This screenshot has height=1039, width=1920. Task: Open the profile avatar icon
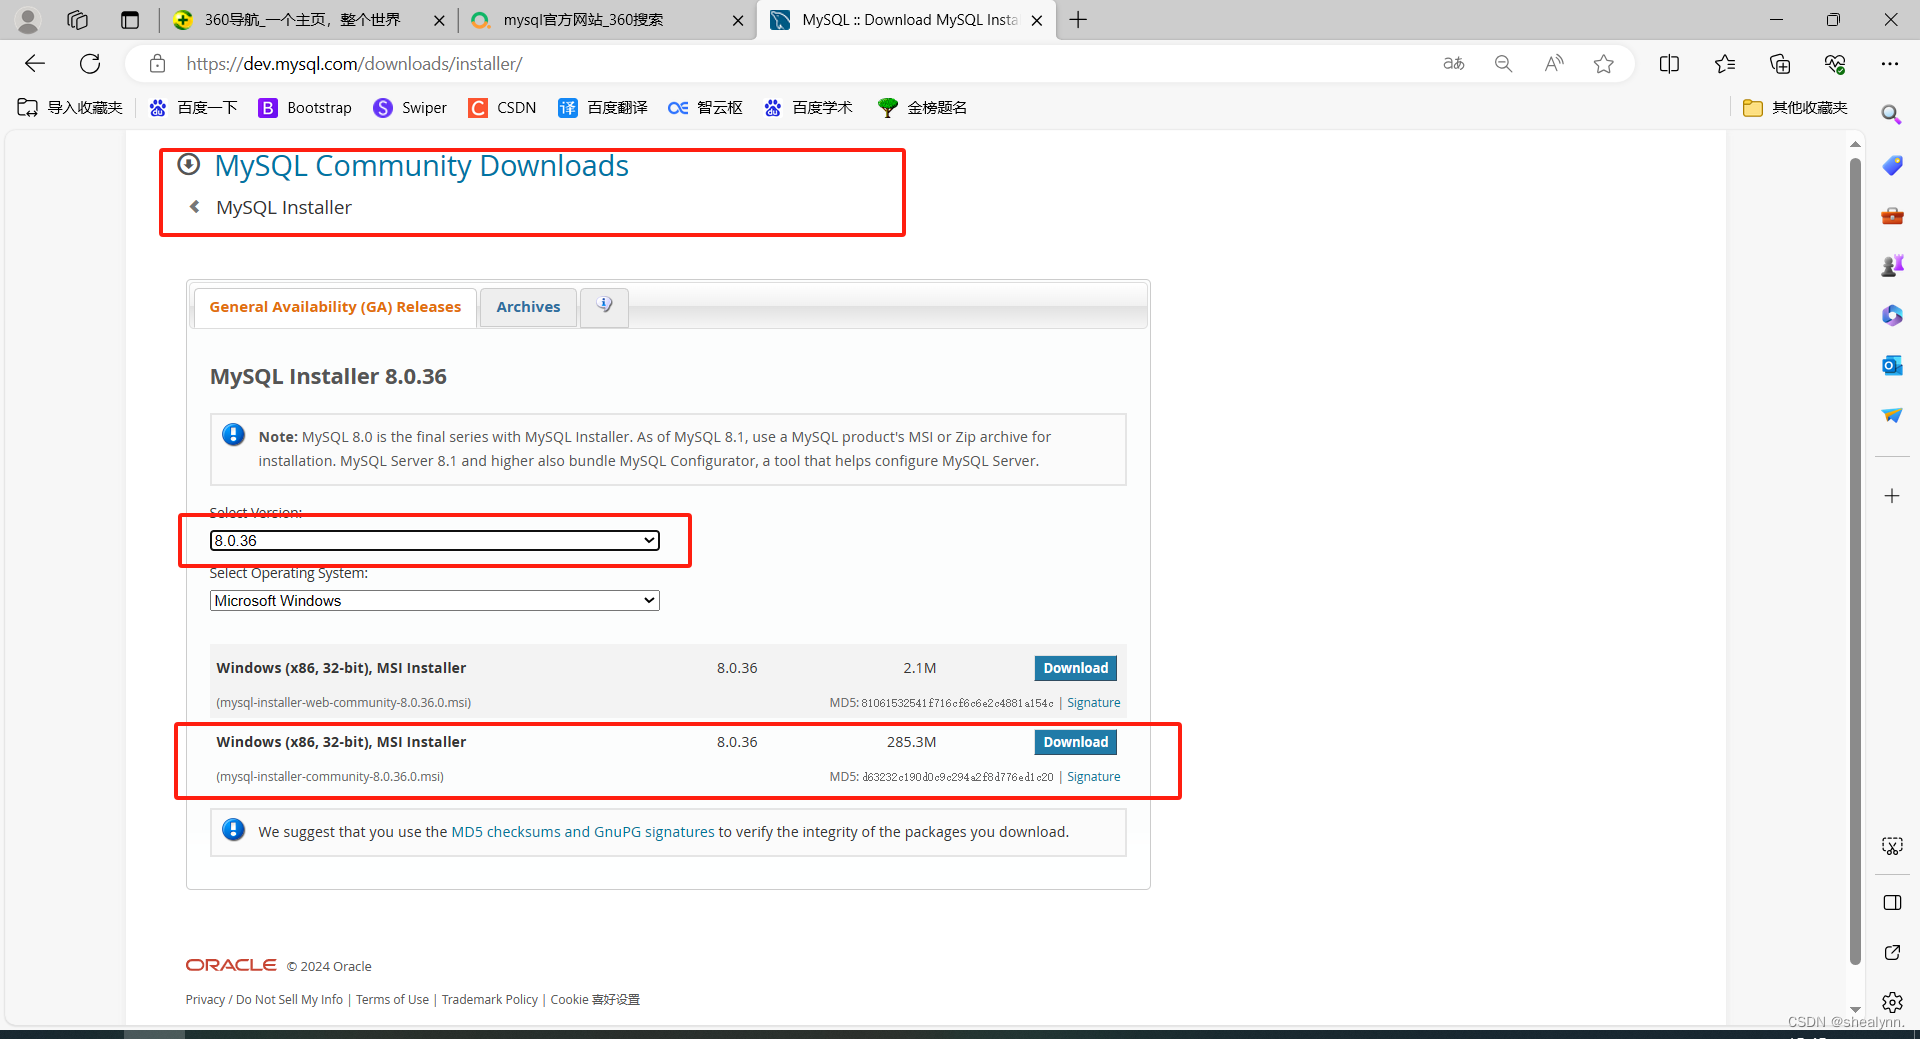click(x=28, y=20)
